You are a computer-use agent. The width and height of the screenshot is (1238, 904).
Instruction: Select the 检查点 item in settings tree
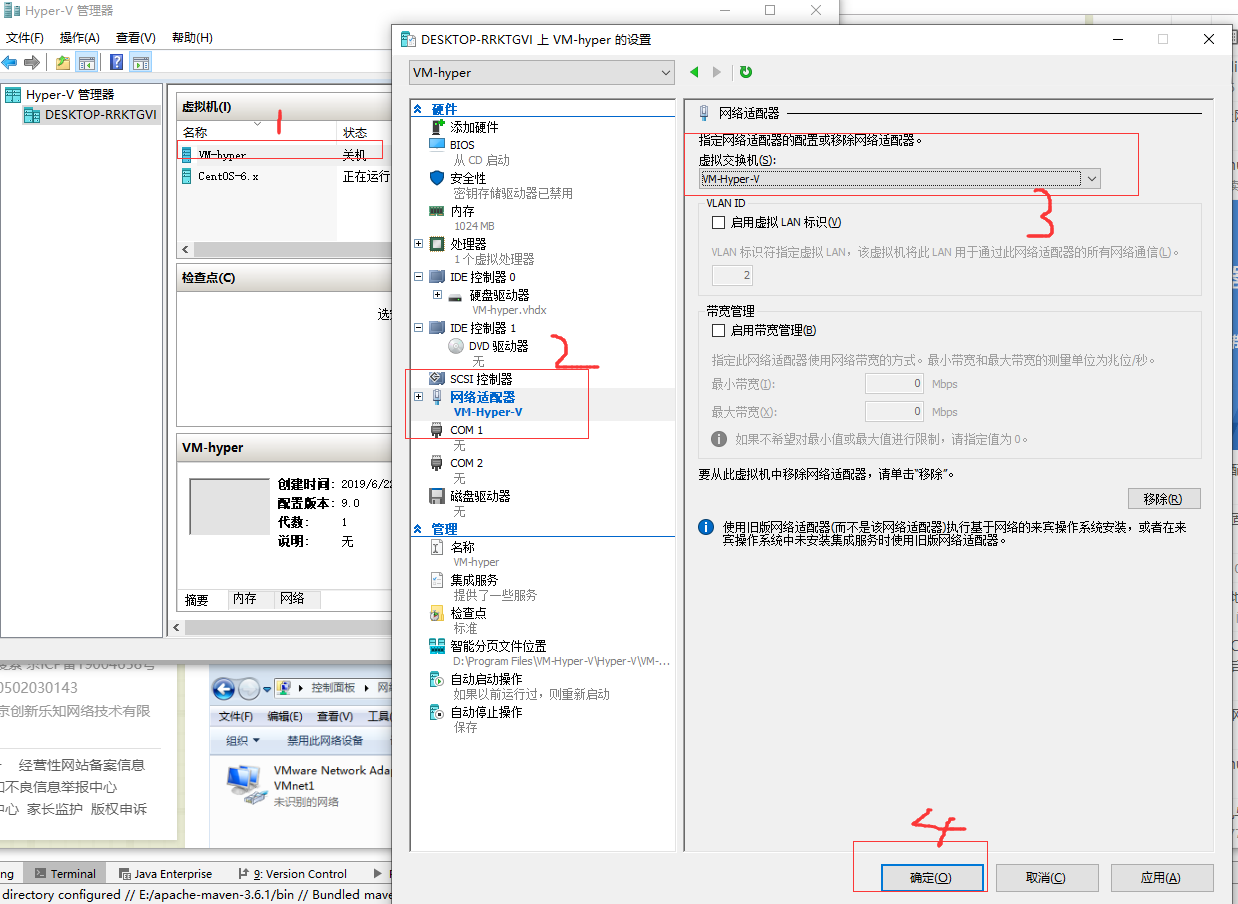(468, 613)
